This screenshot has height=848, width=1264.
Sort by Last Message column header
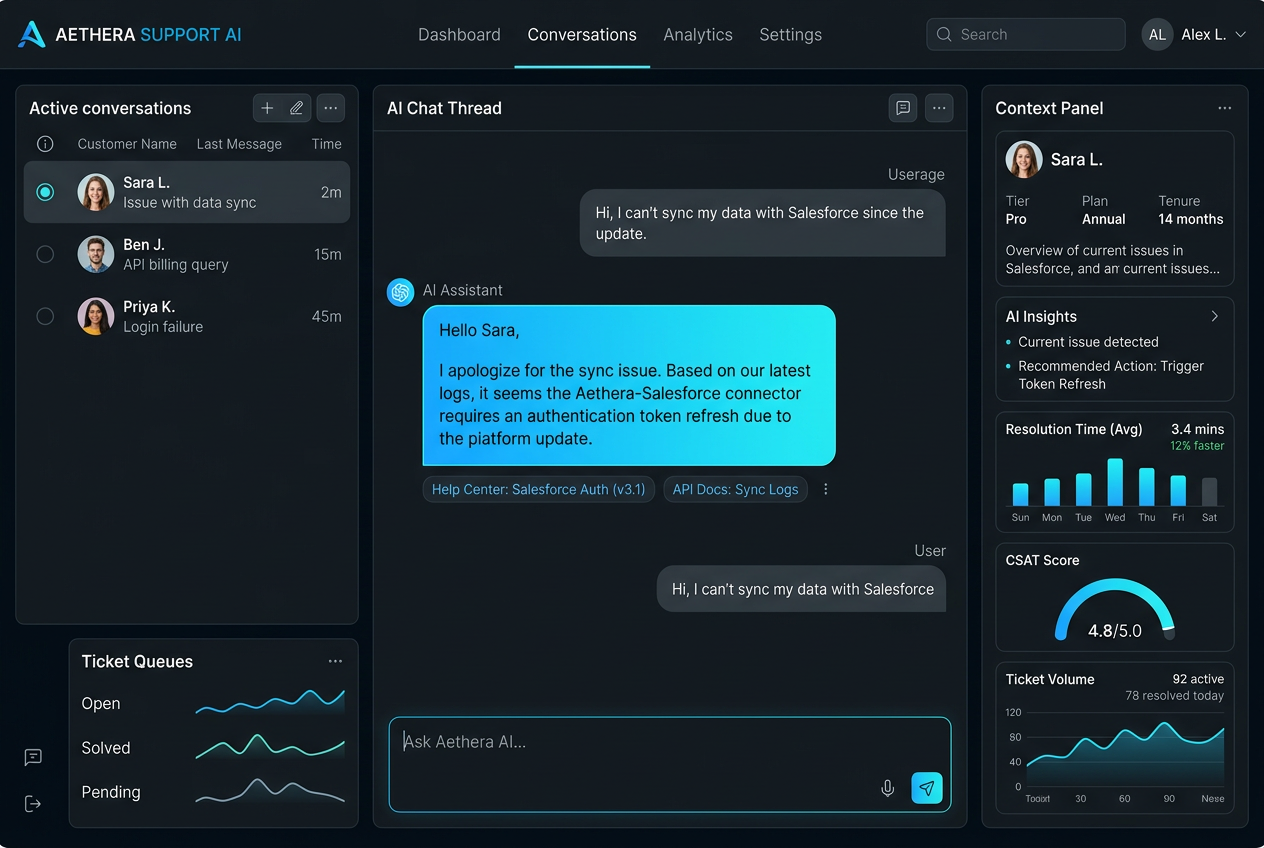point(239,144)
